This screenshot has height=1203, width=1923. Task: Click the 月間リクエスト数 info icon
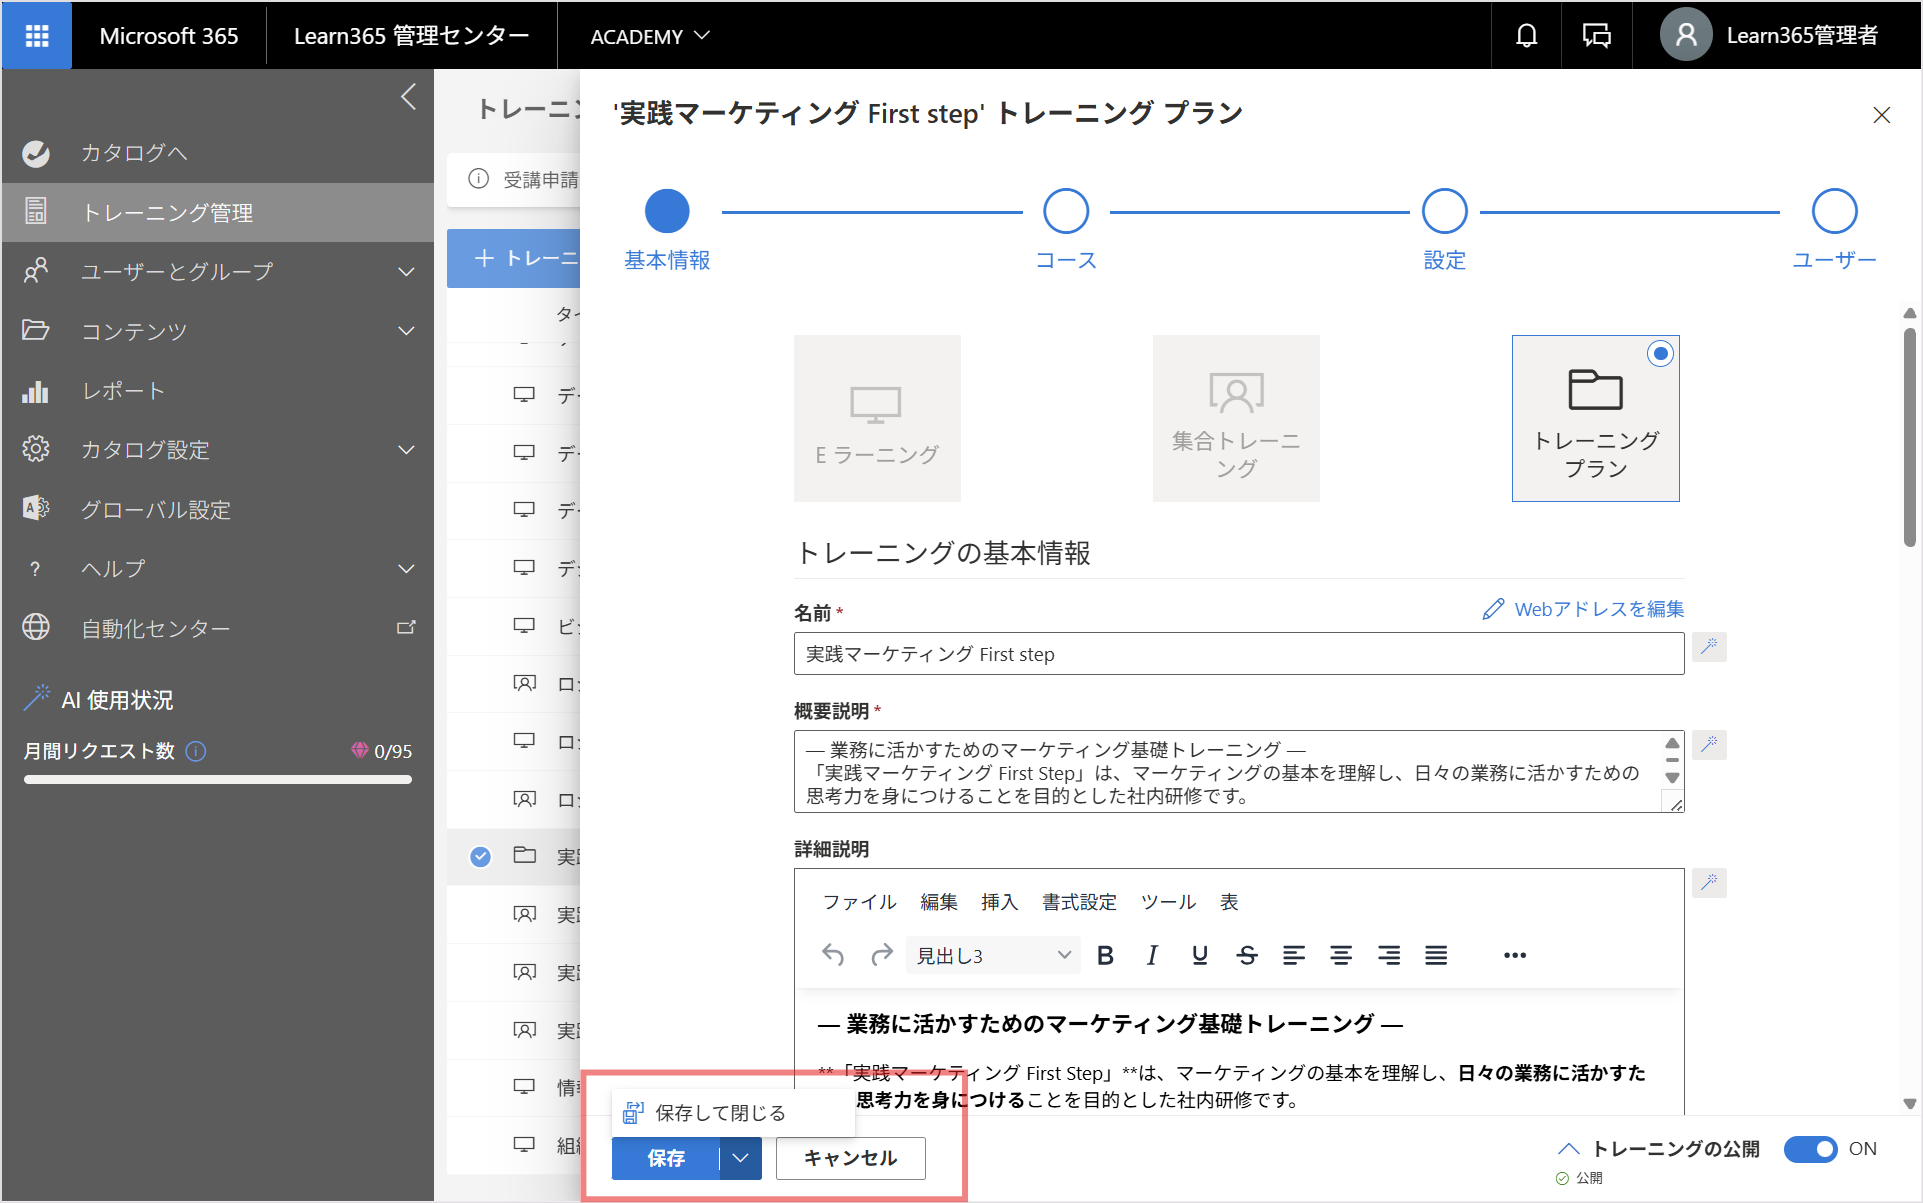pyautogui.click(x=196, y=751)
